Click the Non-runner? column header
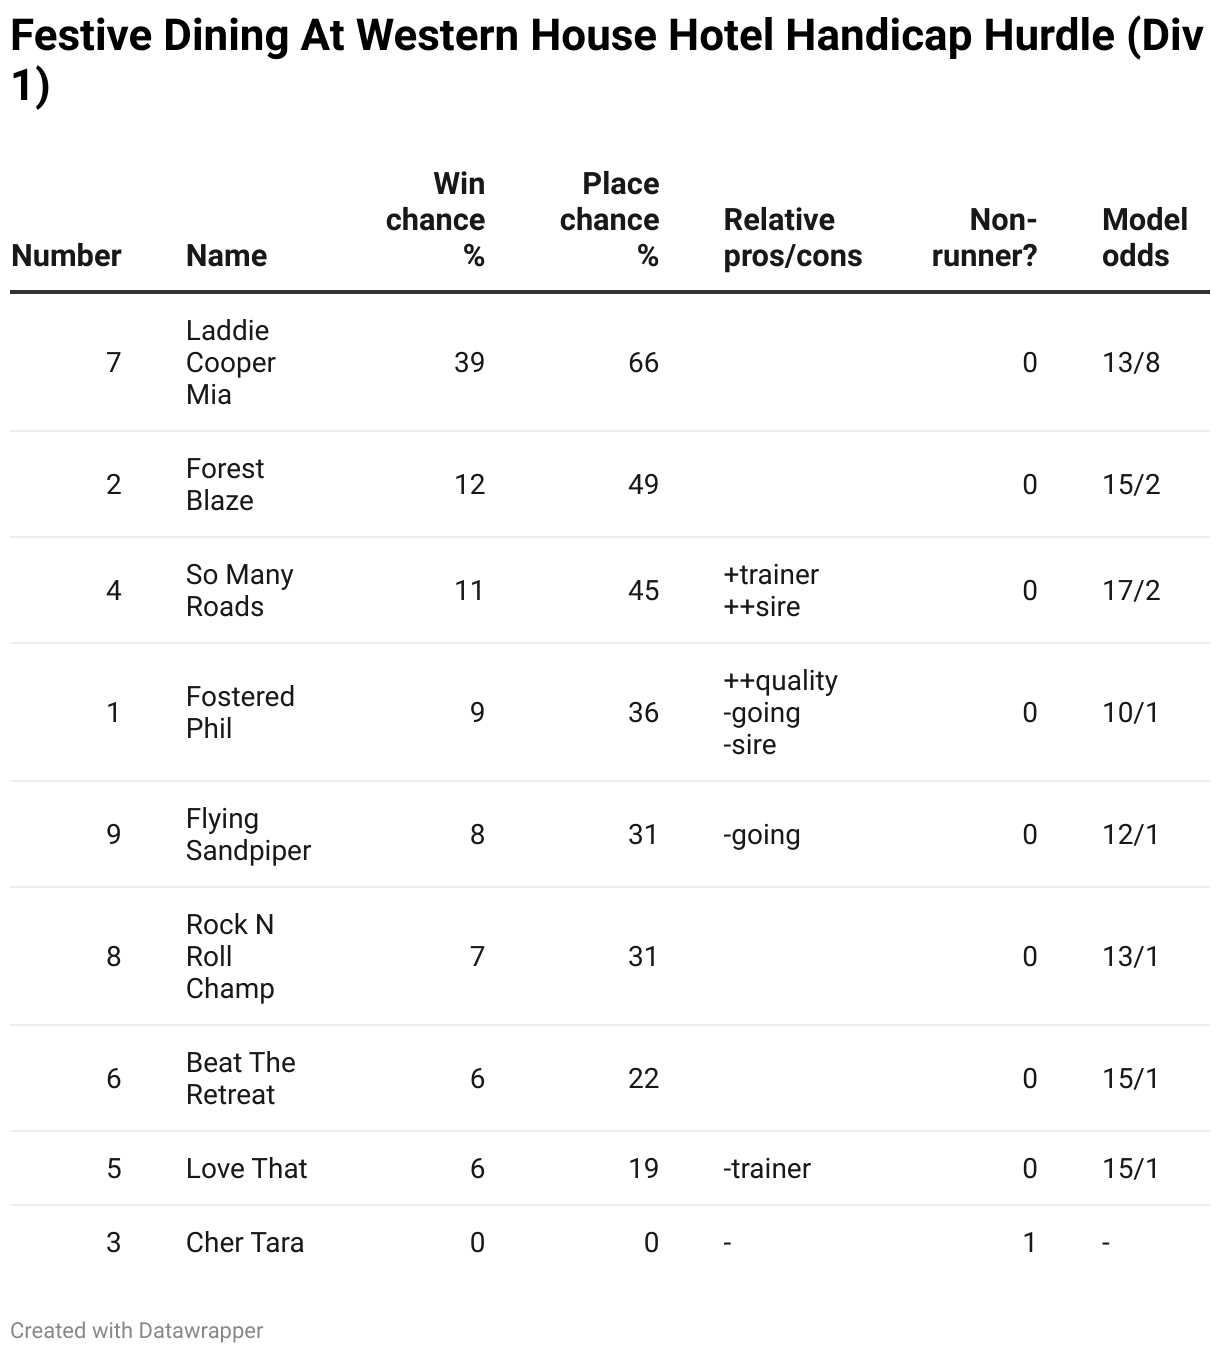 pos(984,237)
